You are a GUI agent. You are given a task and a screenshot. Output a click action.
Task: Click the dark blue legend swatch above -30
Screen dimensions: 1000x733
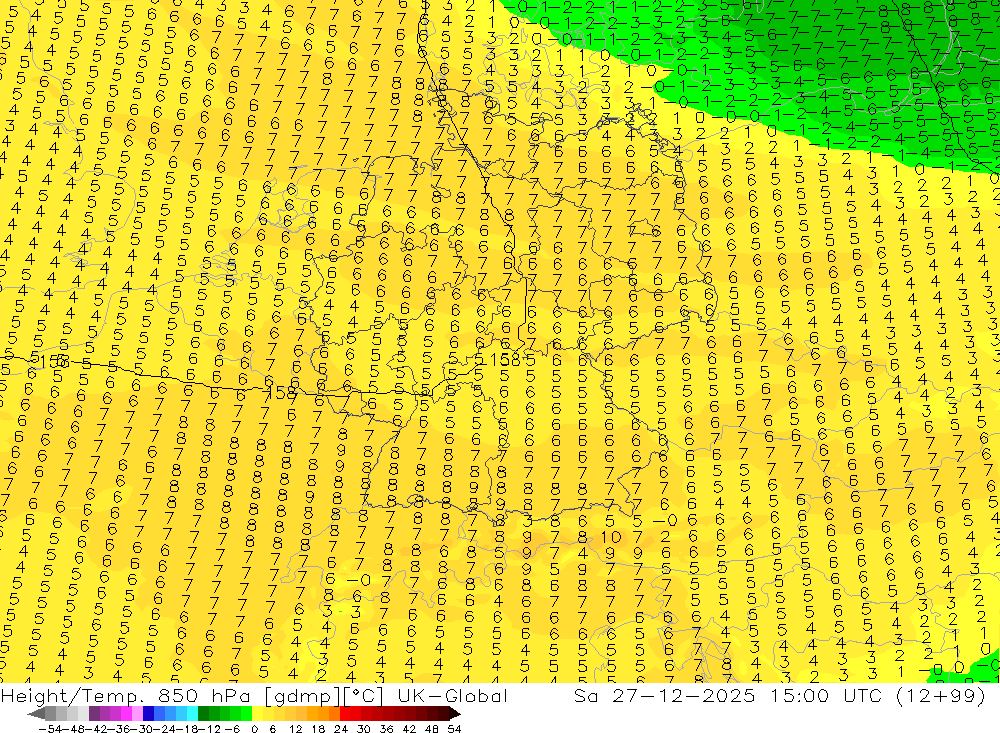[x=148, y=714]
